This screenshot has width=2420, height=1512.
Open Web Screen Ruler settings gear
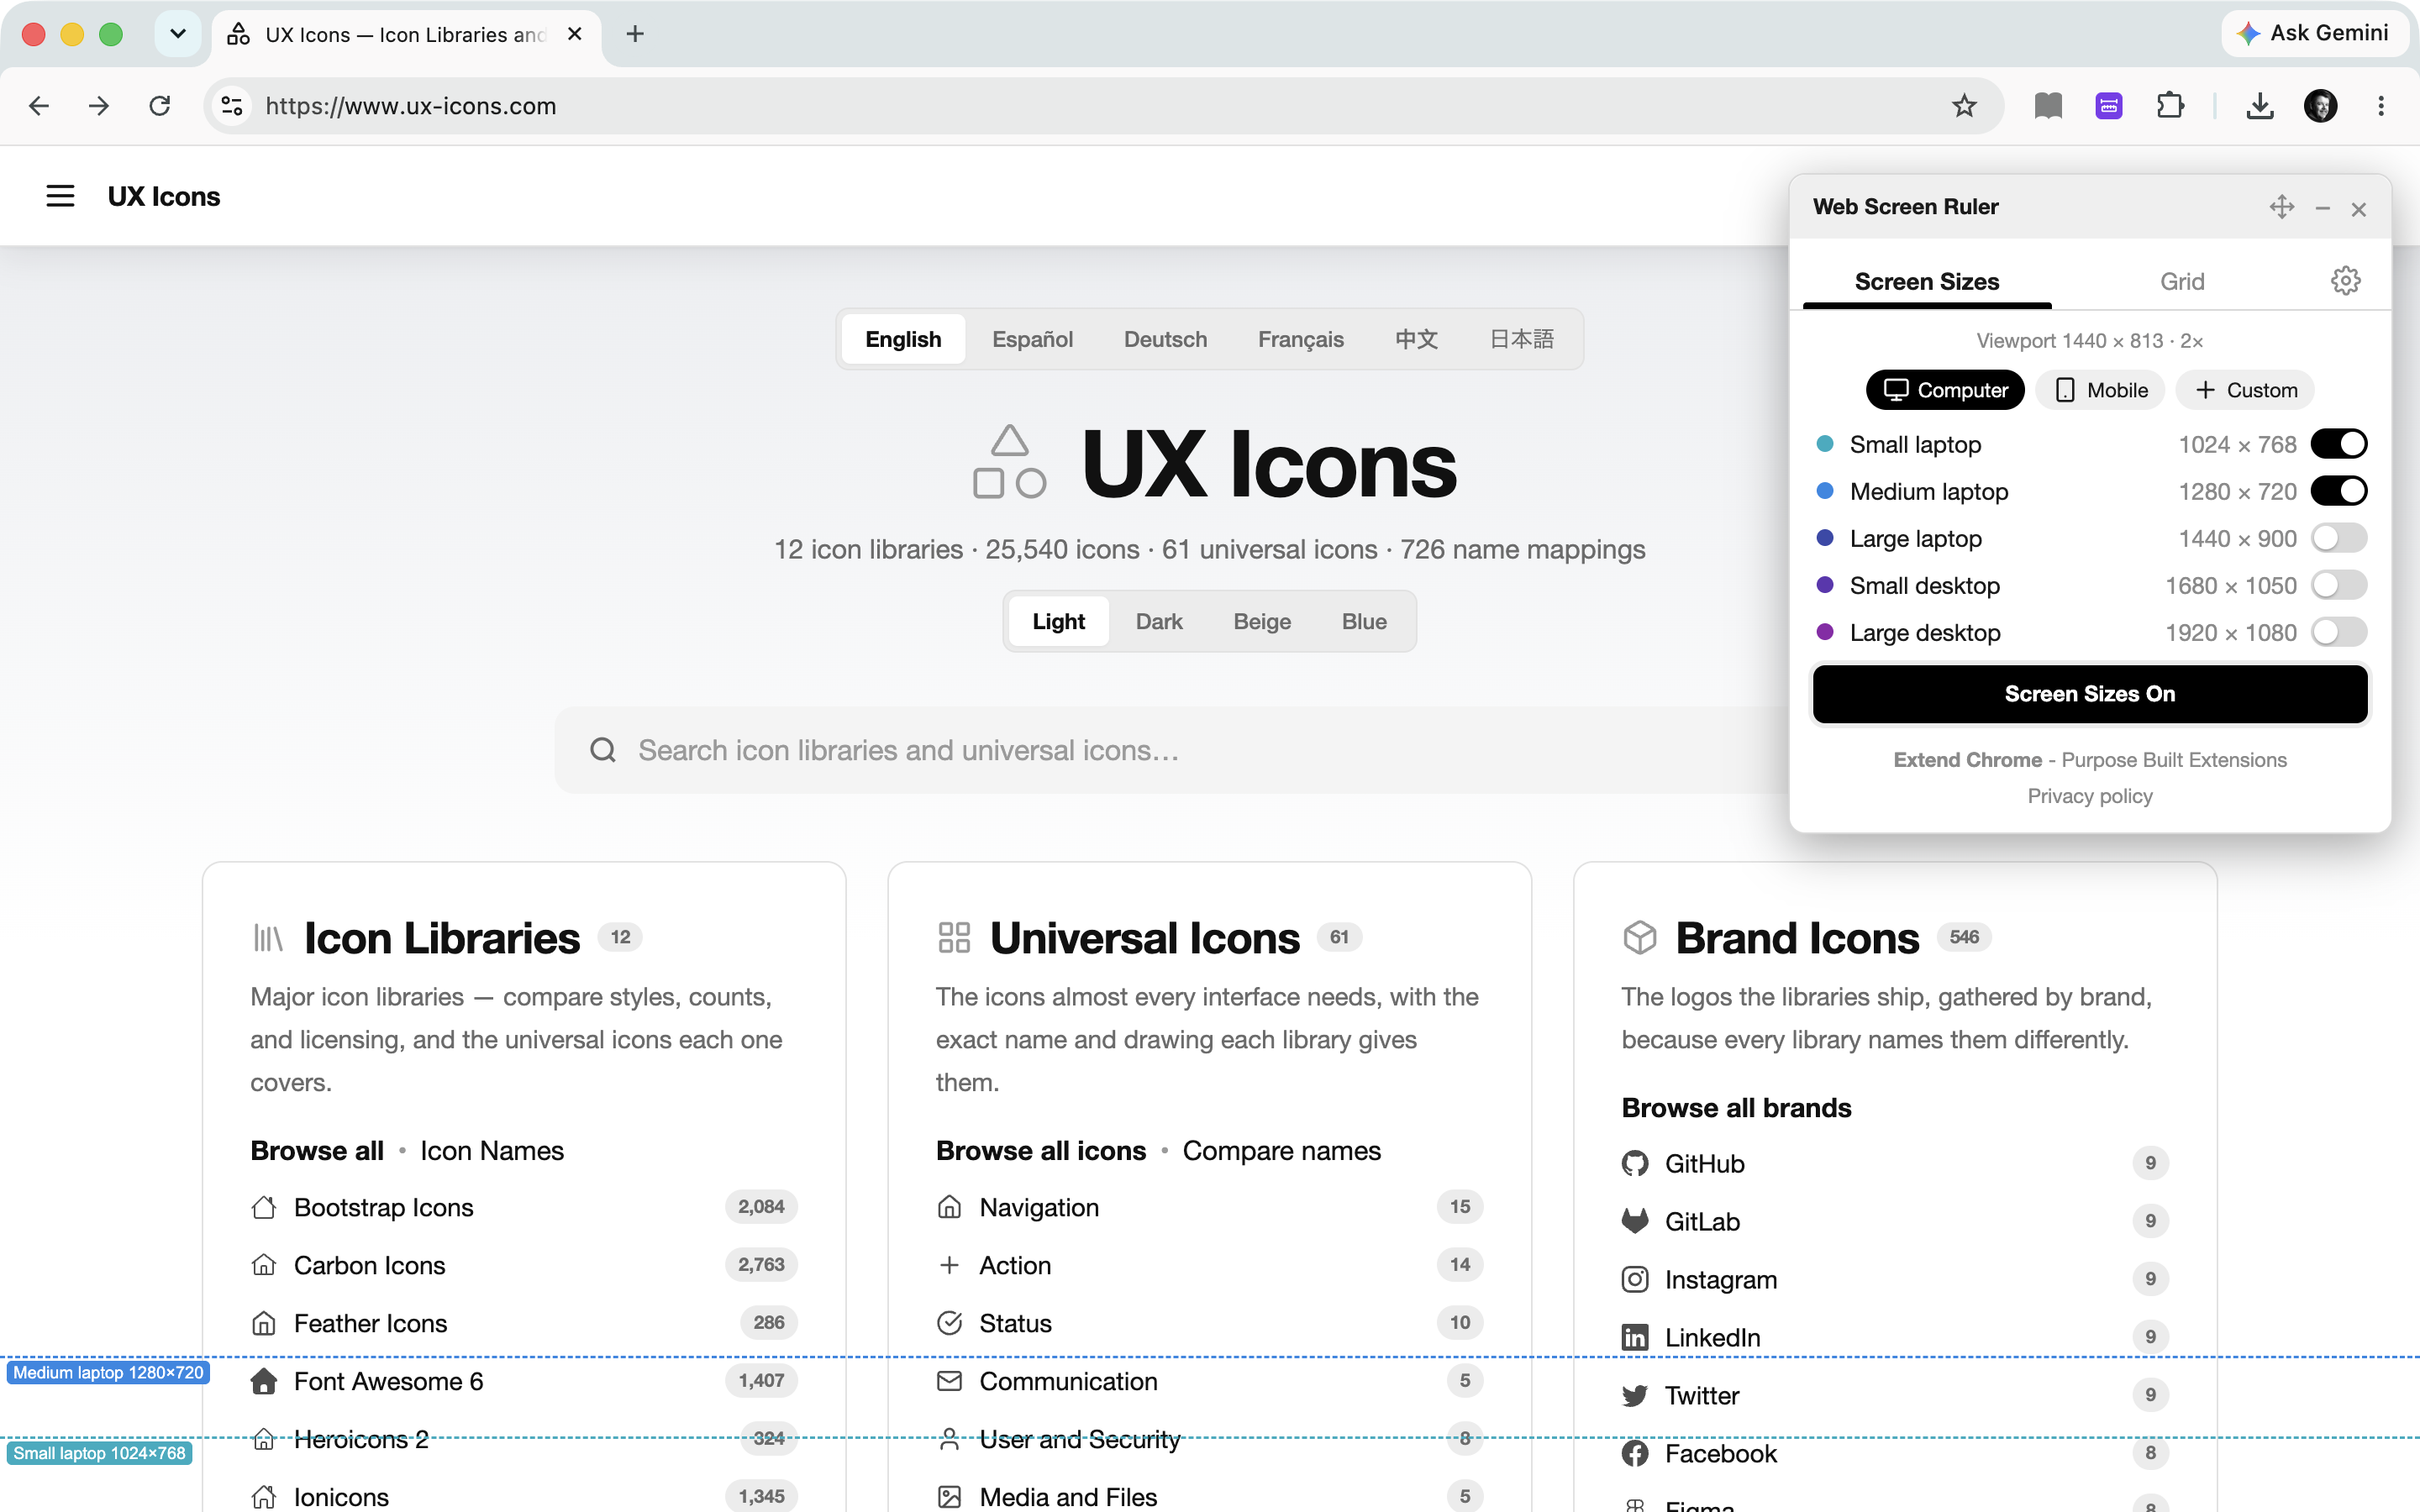[2345, 281]
